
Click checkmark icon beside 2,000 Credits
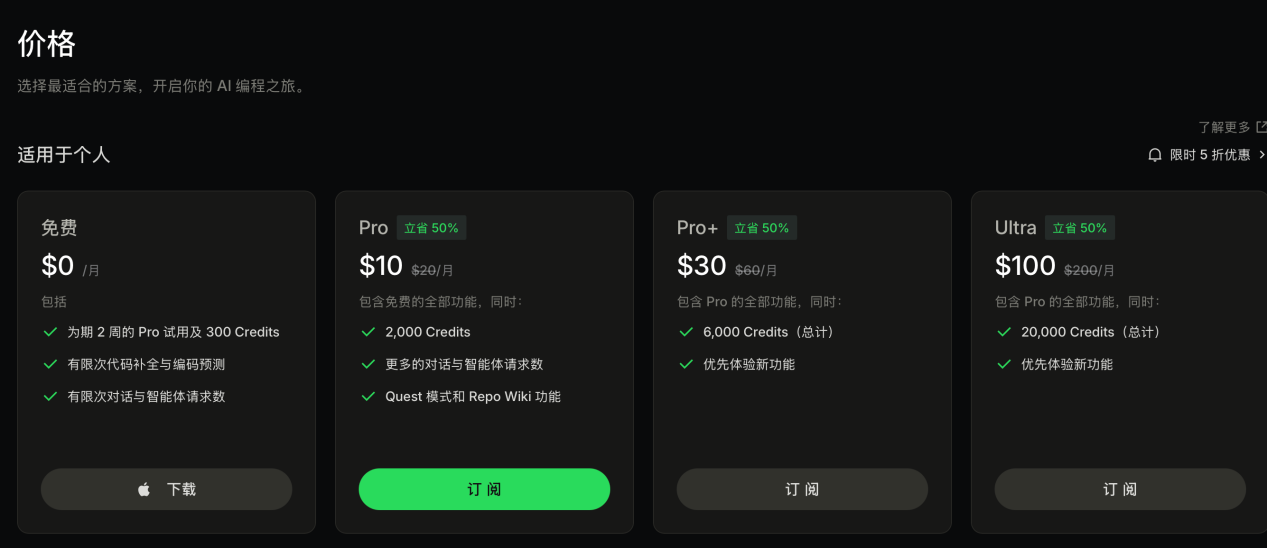367,332
